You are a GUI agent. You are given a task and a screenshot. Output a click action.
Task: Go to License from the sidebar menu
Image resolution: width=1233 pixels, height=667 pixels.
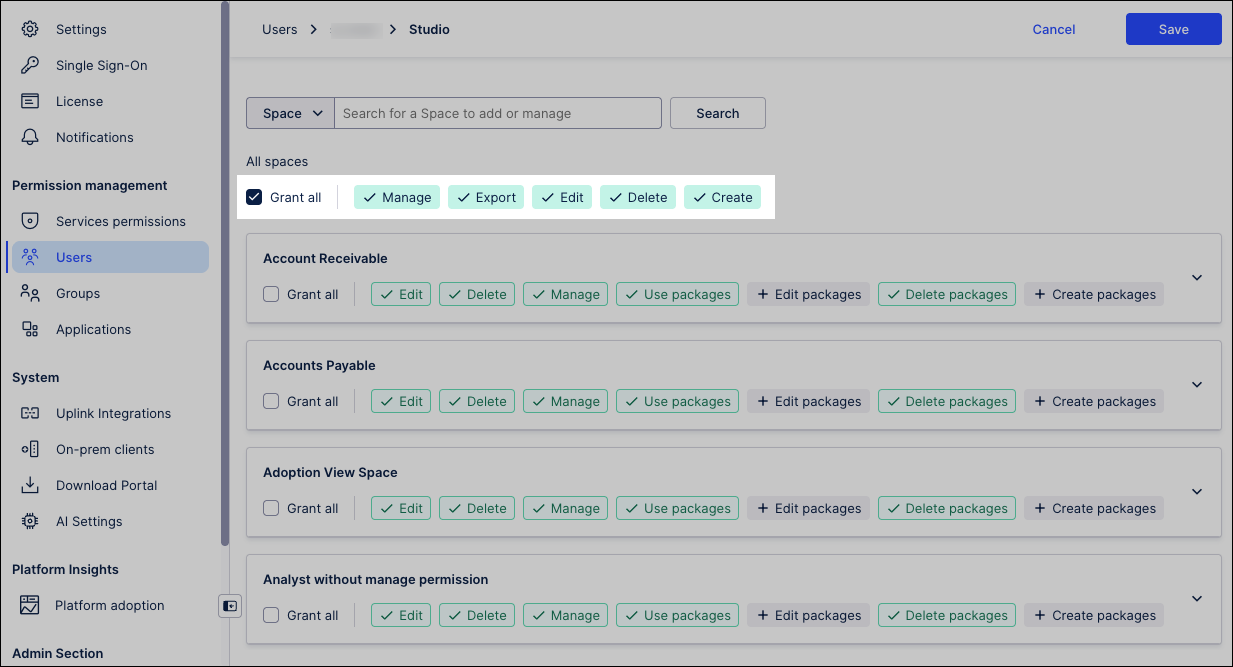[x=80, y=101]
